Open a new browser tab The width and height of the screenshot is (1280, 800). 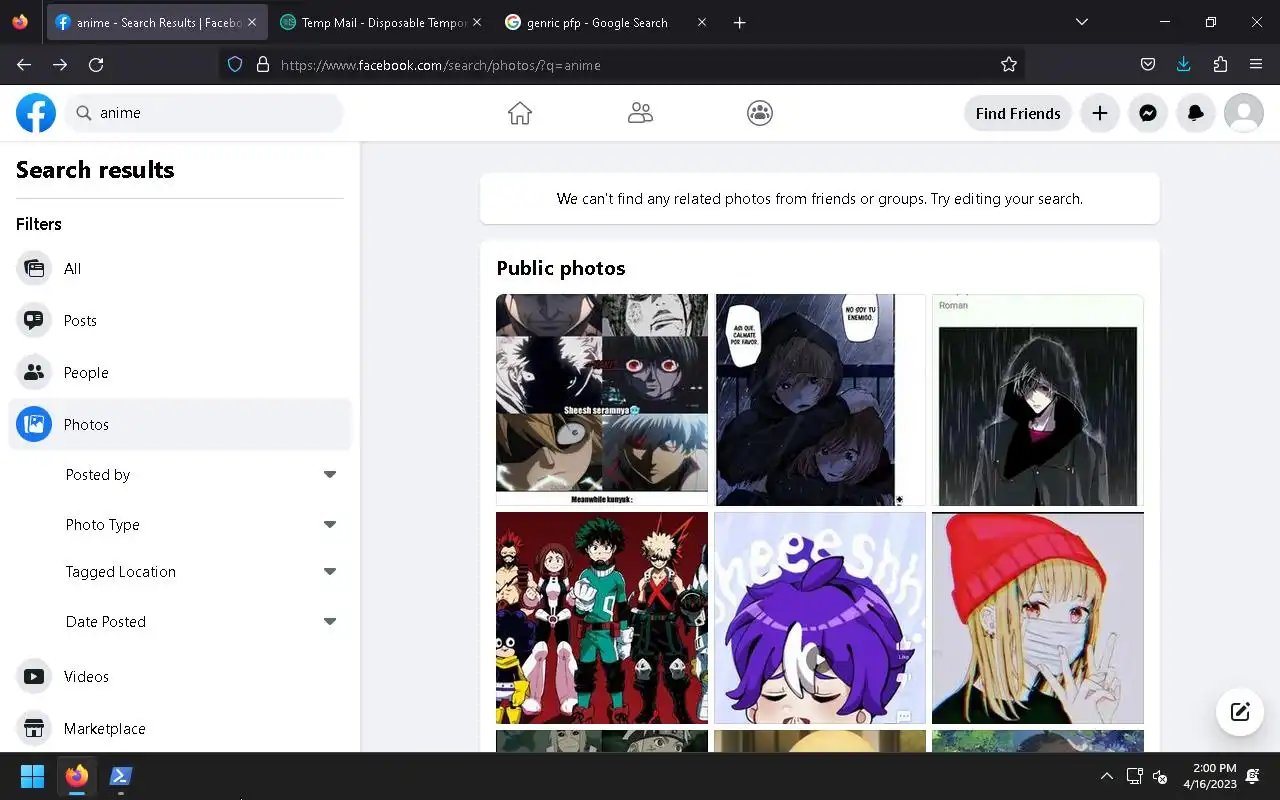click(x=739, y=22)
